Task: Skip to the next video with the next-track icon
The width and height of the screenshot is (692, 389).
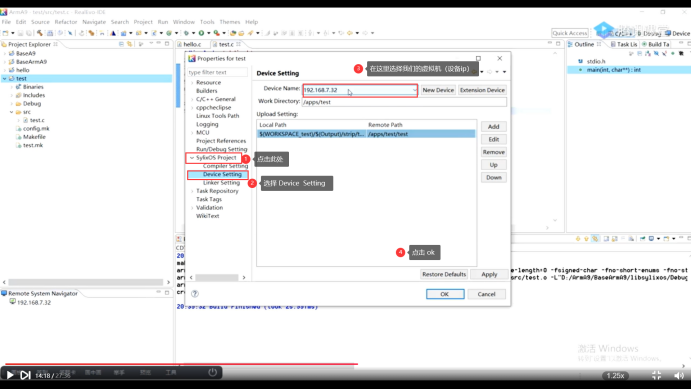Action: [x=25, y=375]
